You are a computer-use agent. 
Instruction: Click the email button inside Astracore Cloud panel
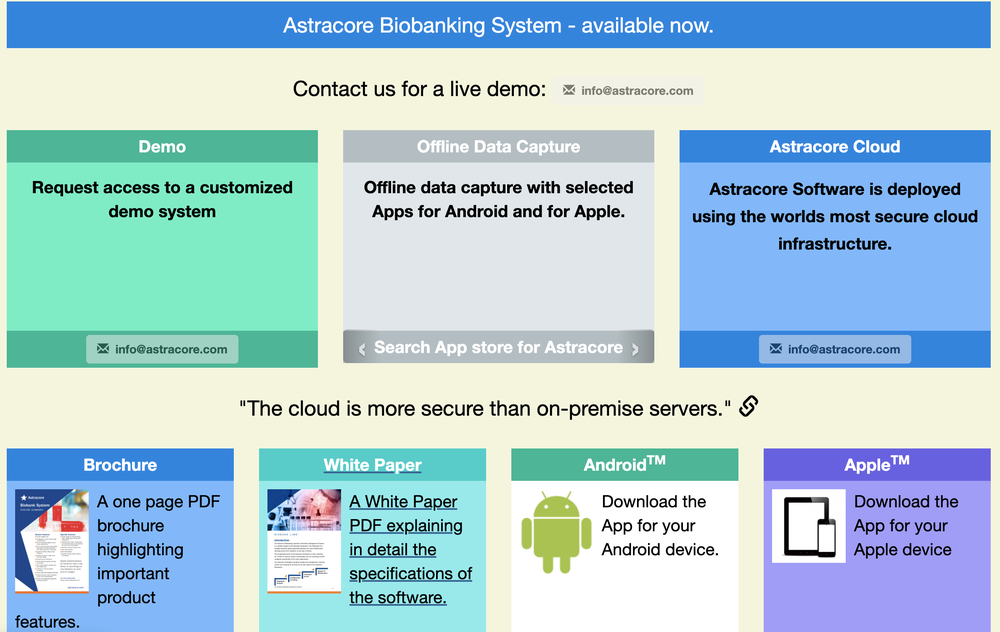point(834,349)
